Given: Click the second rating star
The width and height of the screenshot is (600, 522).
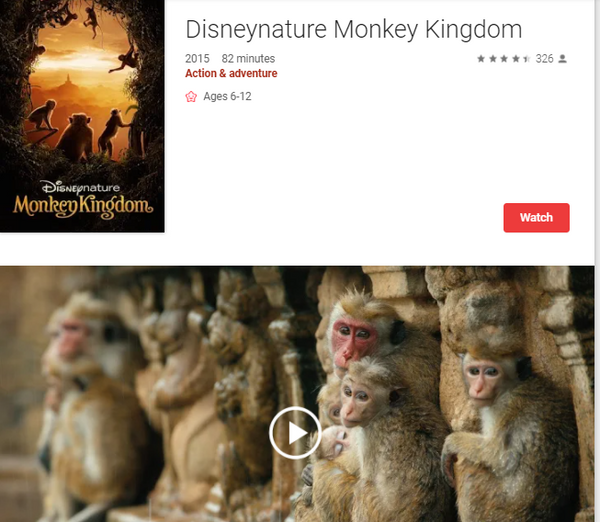Looking at the screenshot, I should click(493, 59).
